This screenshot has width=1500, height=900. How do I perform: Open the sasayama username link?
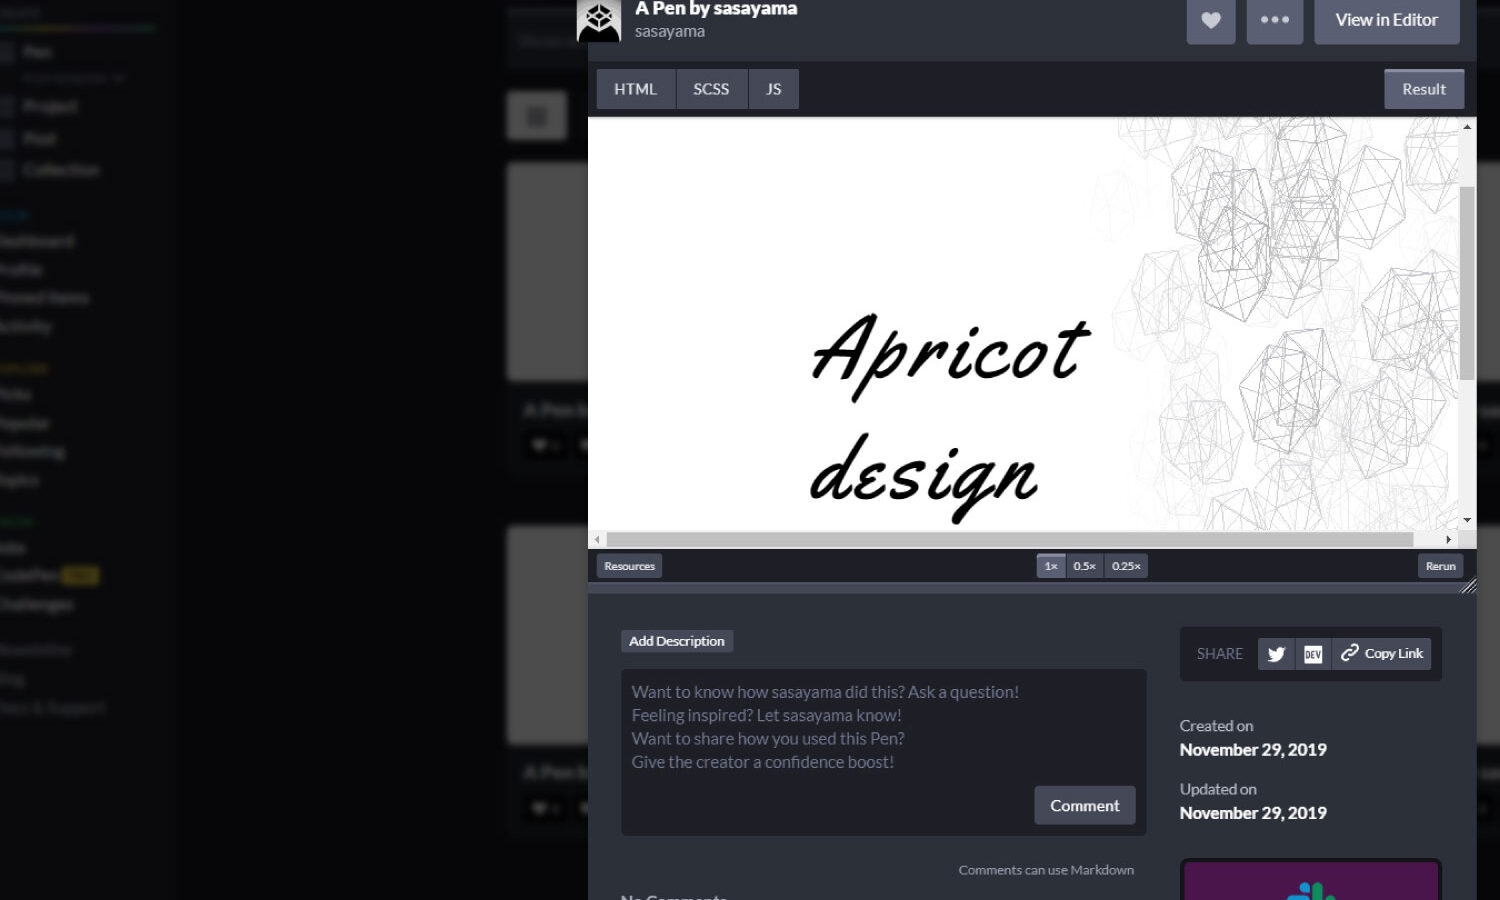[670, 32]
